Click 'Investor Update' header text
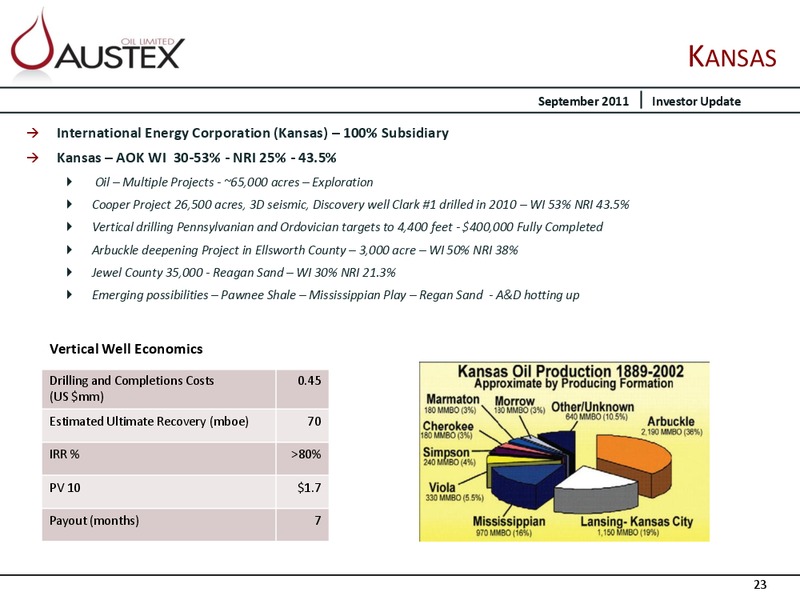The width and height of the screenshot is (800, 600). coord(696,101)
